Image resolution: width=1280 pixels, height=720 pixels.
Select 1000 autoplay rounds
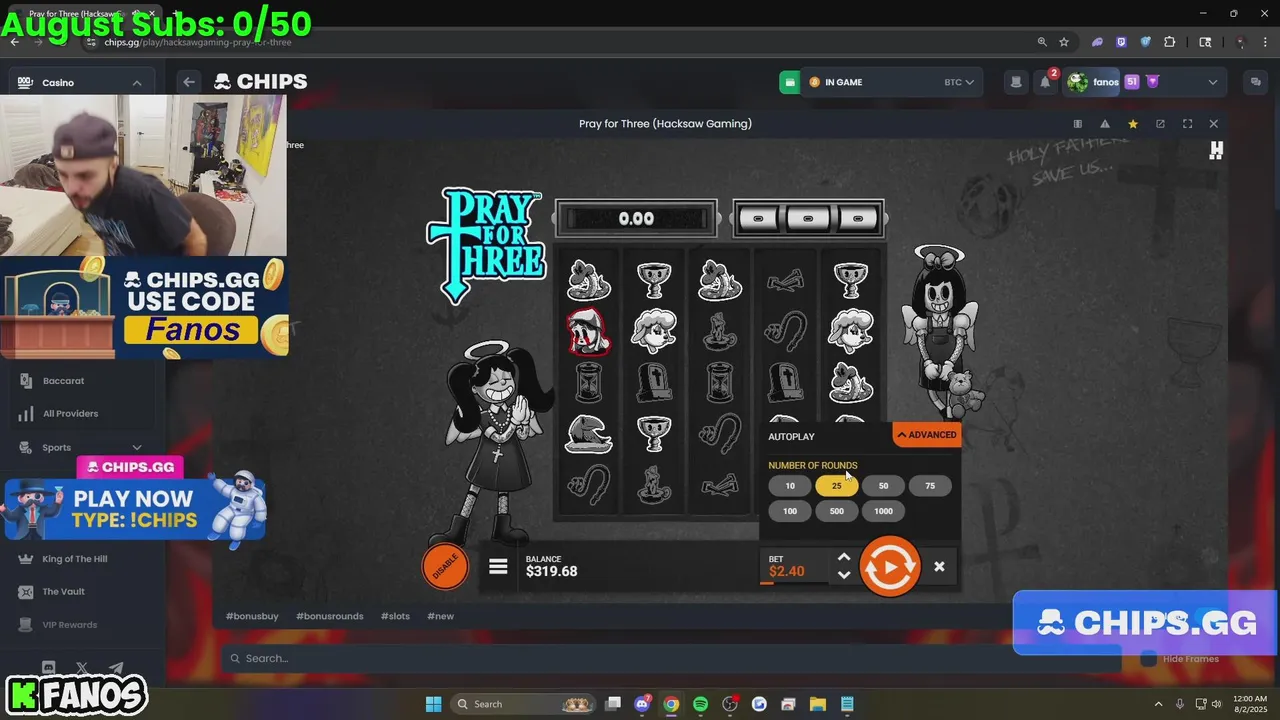click(883, 511)
